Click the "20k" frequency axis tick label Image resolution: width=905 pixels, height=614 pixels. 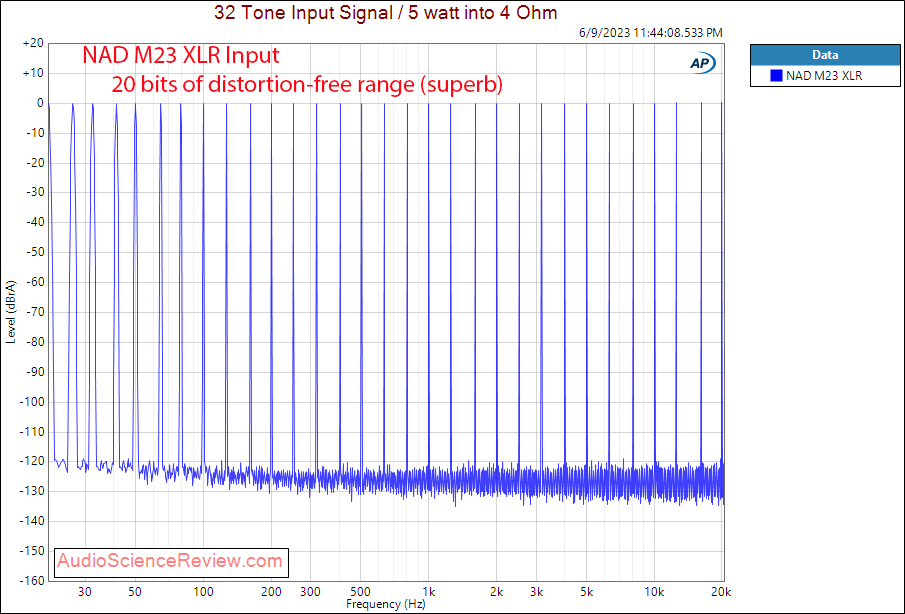tap(721, 592)
